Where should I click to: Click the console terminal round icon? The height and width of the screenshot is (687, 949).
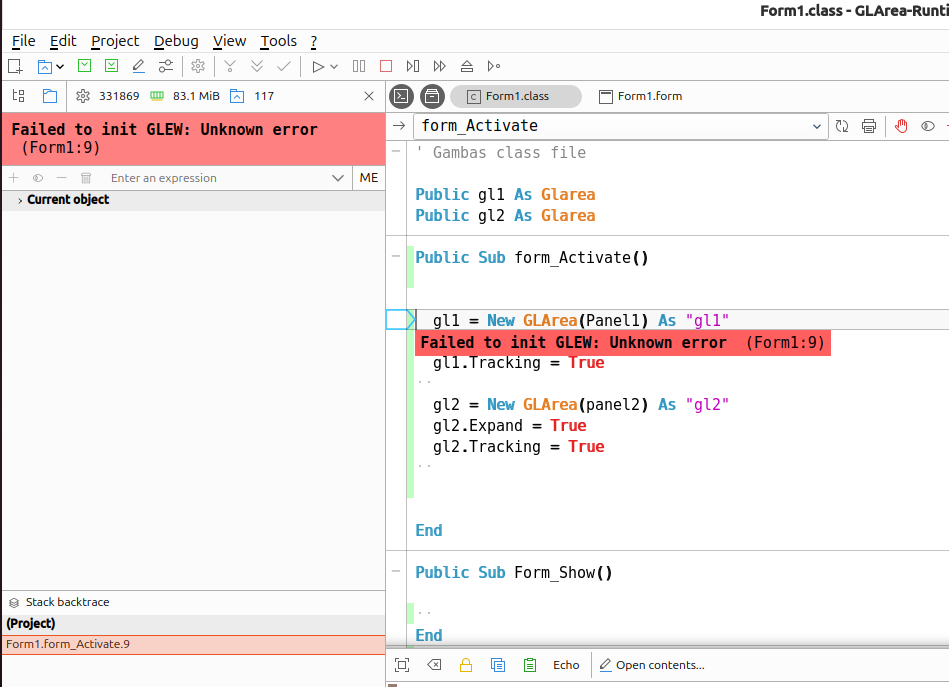pos(401,96)
